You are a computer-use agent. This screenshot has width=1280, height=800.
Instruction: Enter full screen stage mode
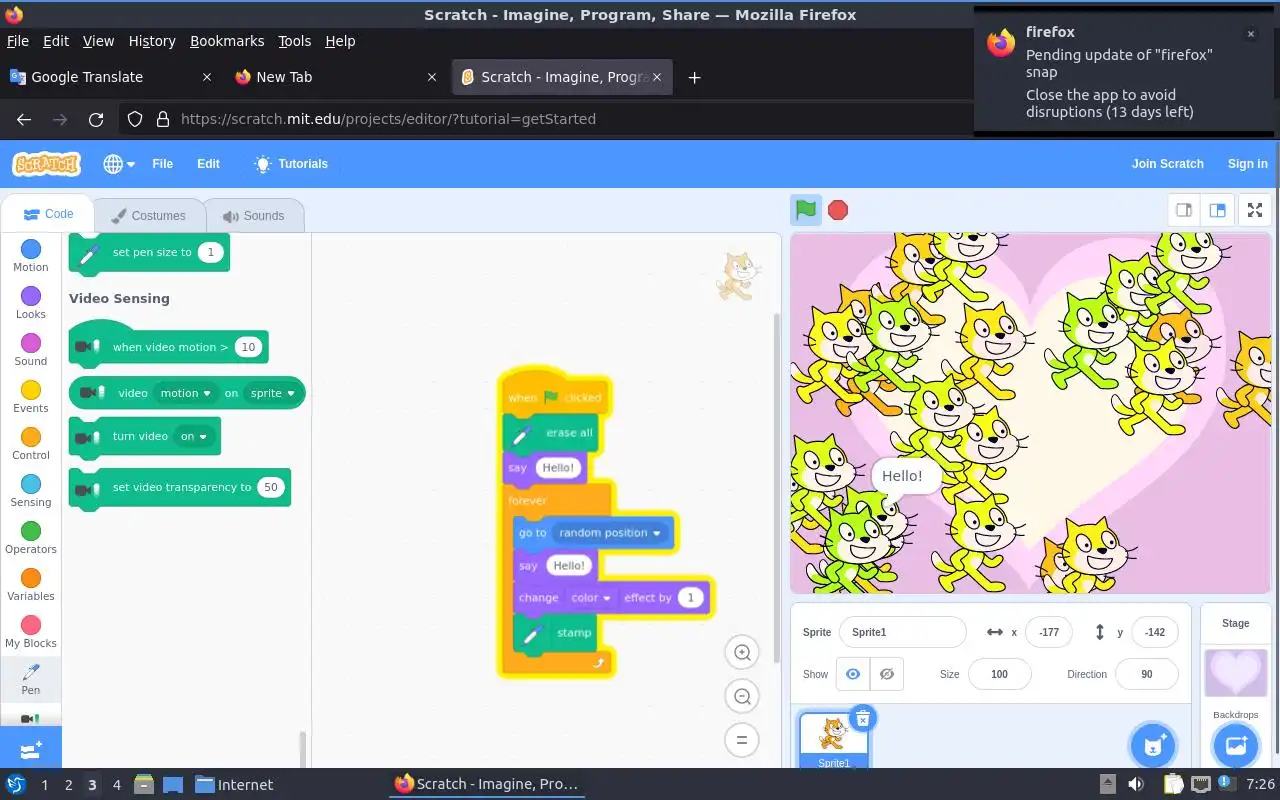pos(1255,210)
